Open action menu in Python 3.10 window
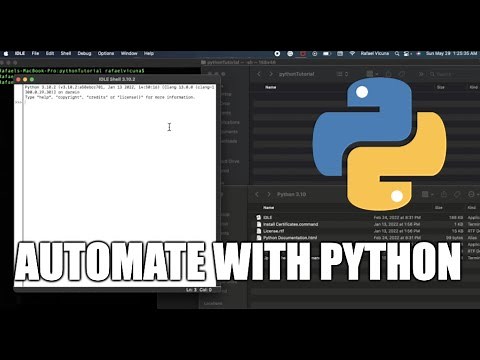 (x=473, y=194)
